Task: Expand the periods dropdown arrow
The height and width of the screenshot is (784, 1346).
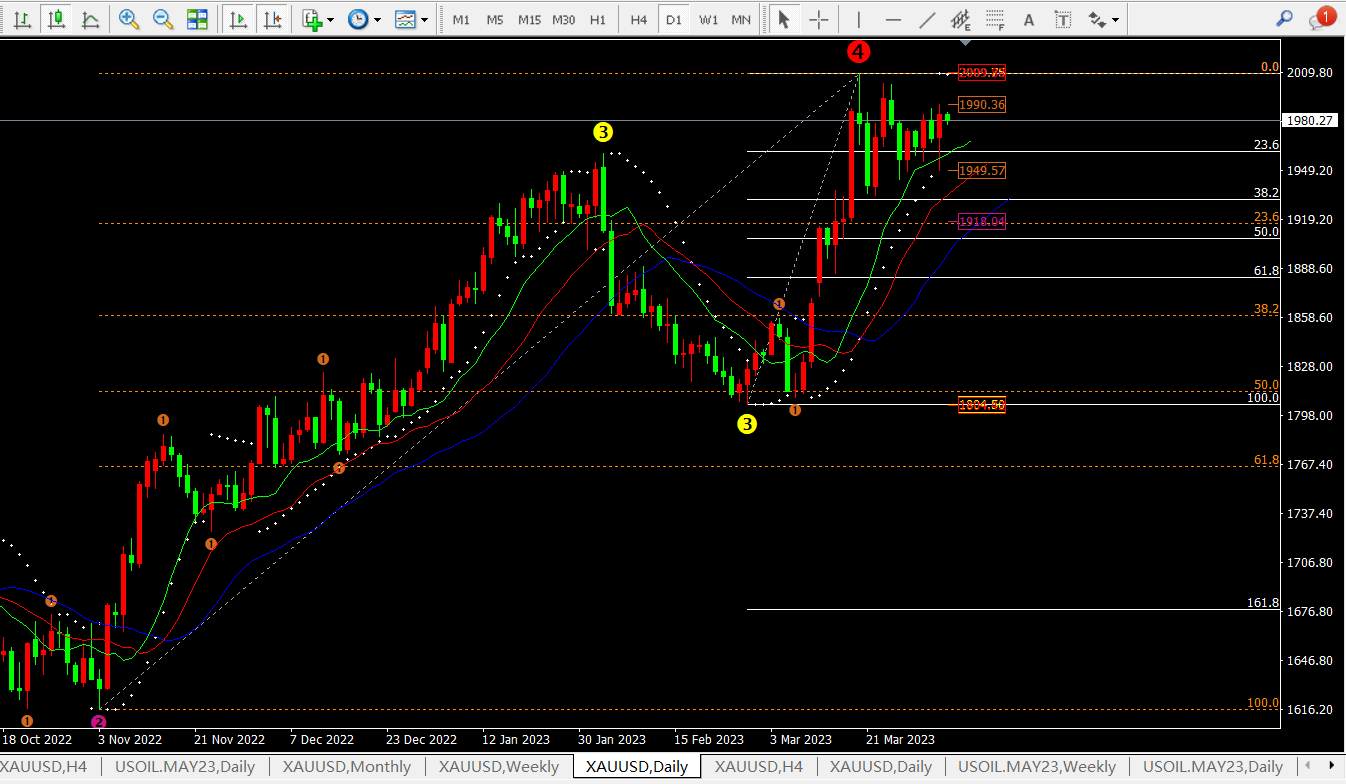Action: [378, 19]
